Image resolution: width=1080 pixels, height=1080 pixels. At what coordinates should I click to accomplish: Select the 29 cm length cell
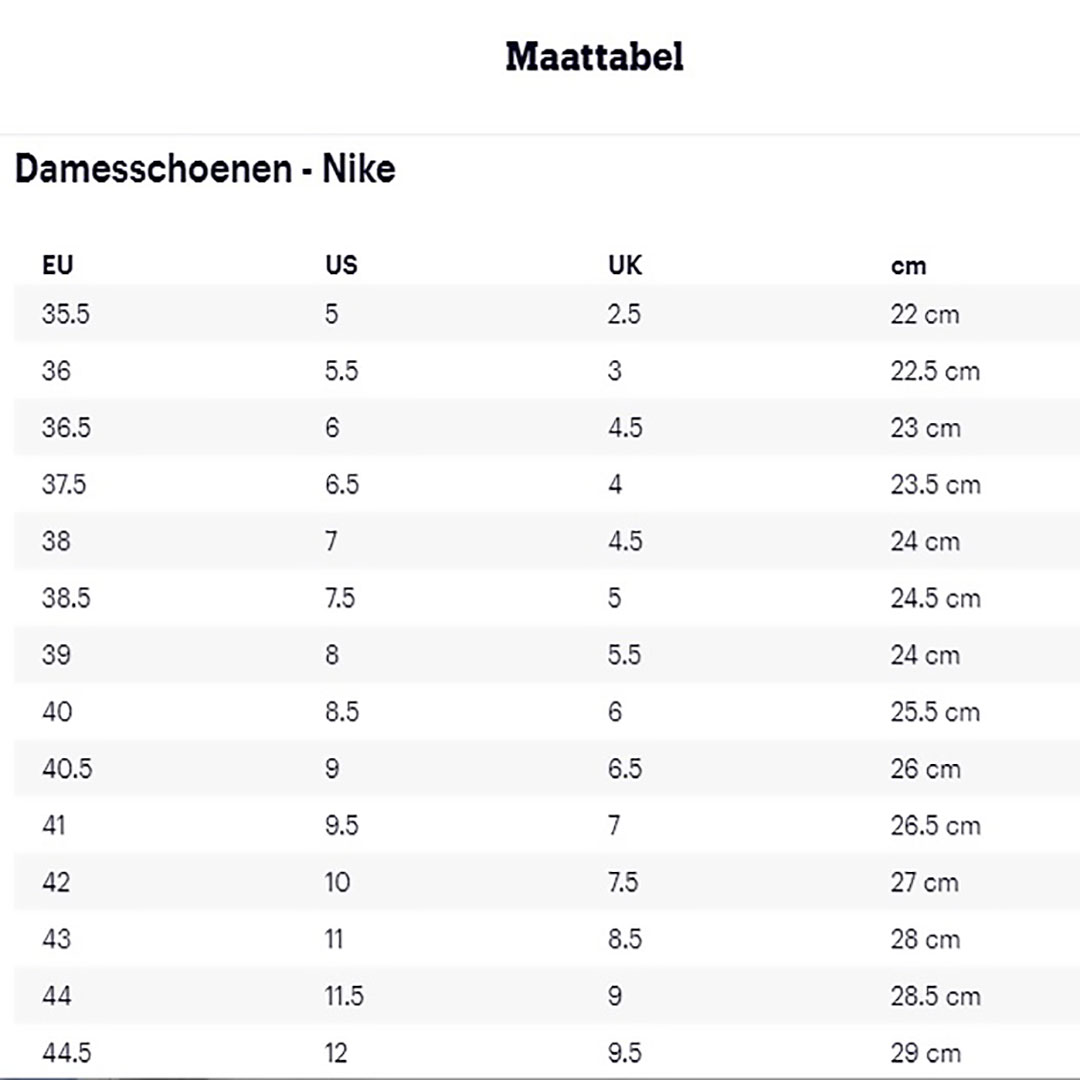925,1053
